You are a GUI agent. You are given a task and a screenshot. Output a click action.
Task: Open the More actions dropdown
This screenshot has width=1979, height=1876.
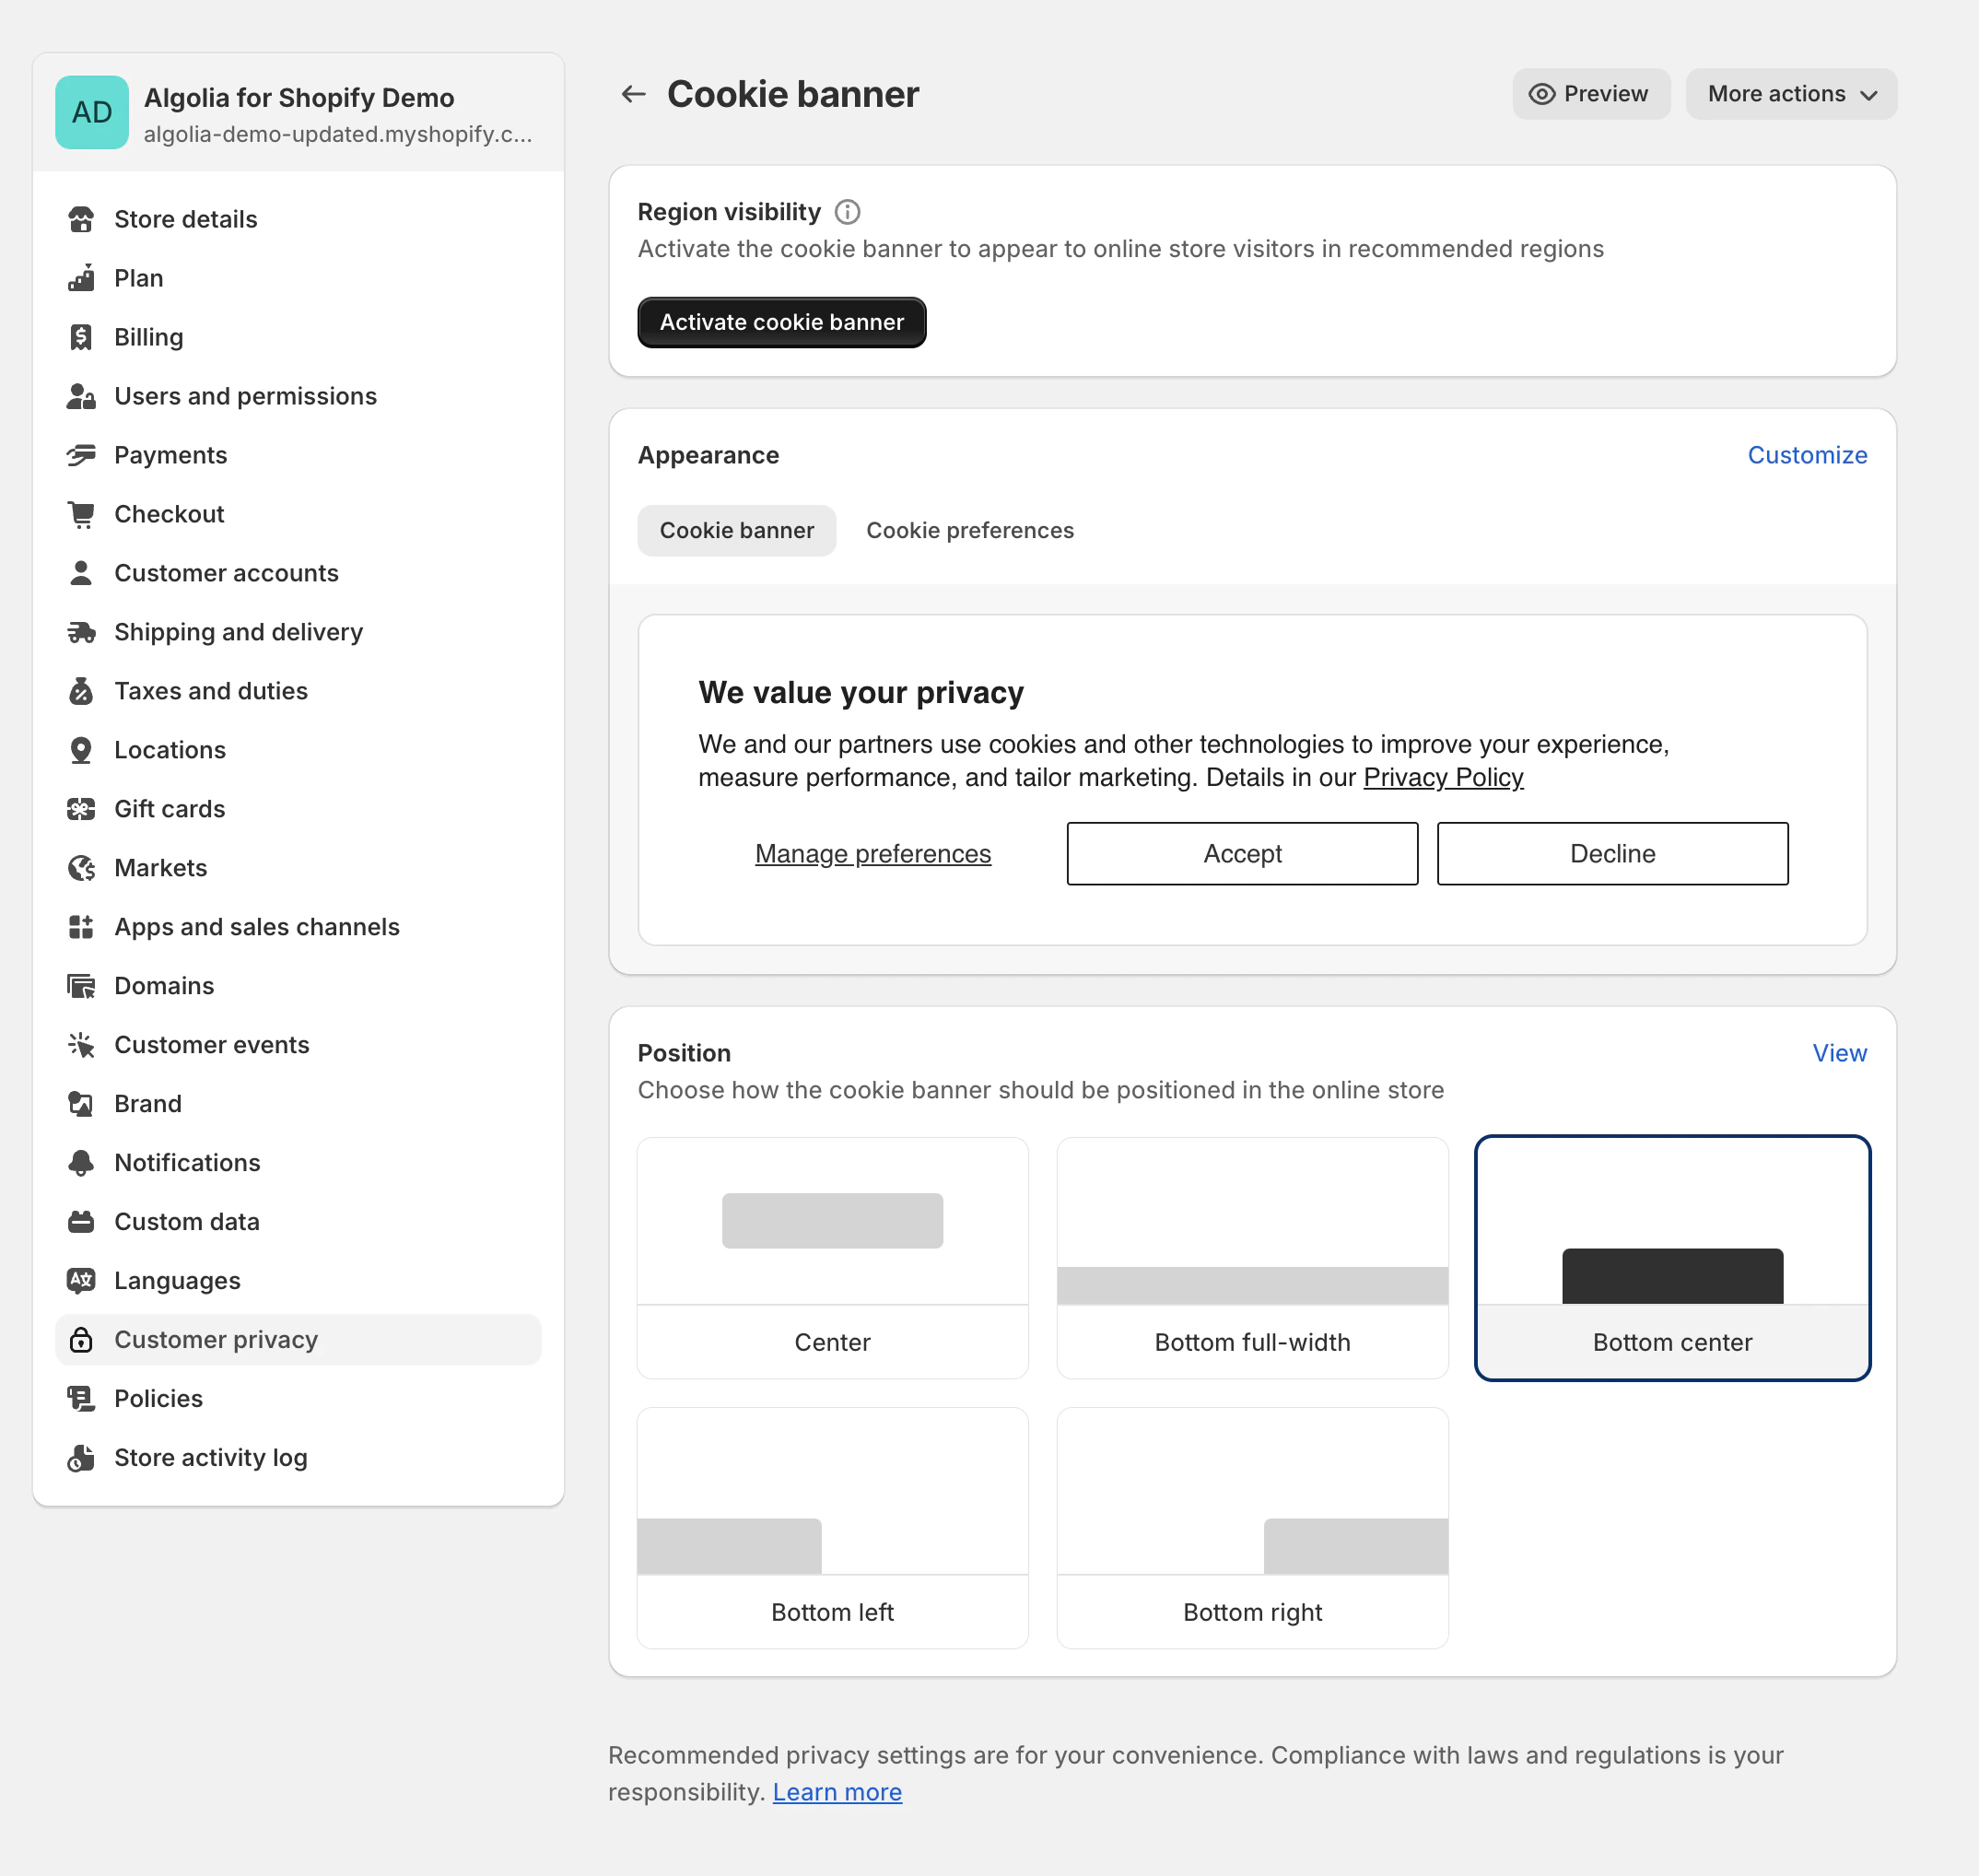(x=1790, y=93)
